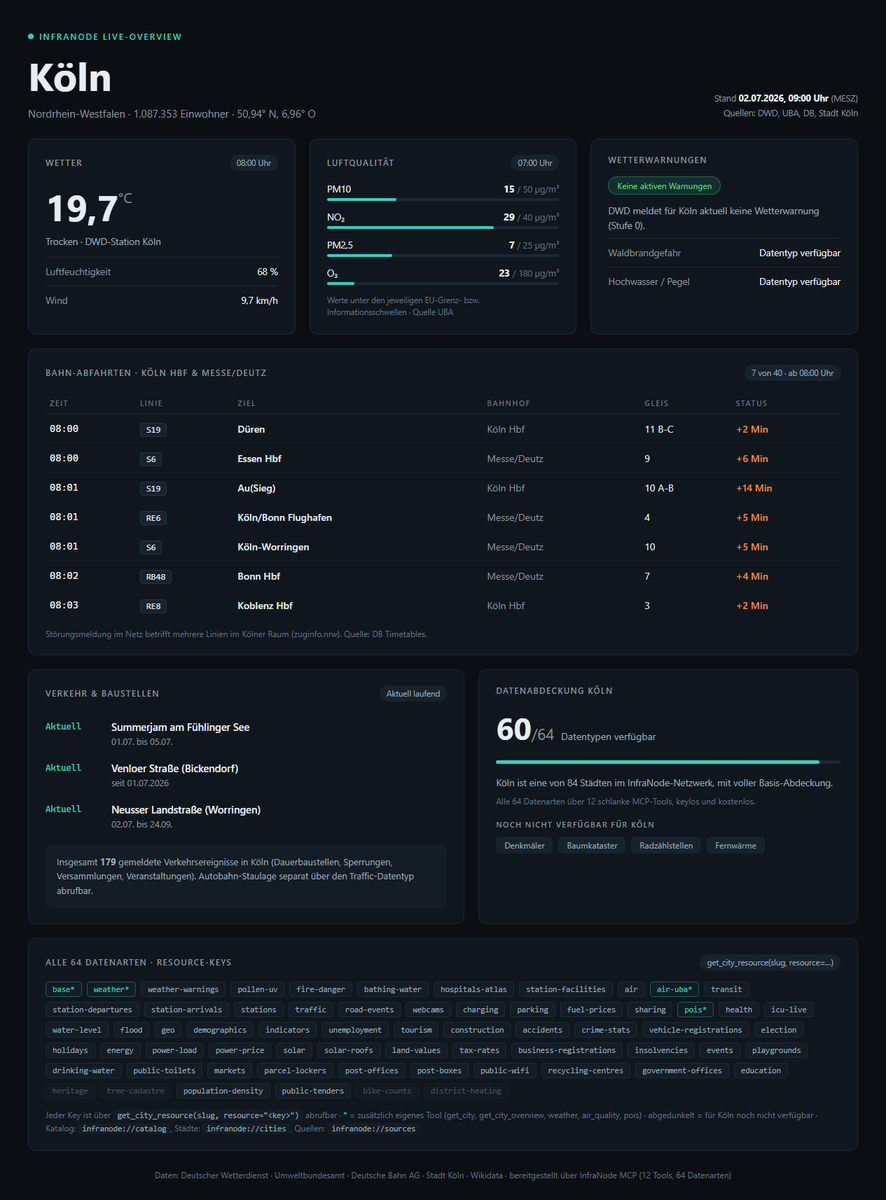The image size is (886, 1200).
Task: Select destination 'Koblenz Hbf'
Action: (265, 606)
